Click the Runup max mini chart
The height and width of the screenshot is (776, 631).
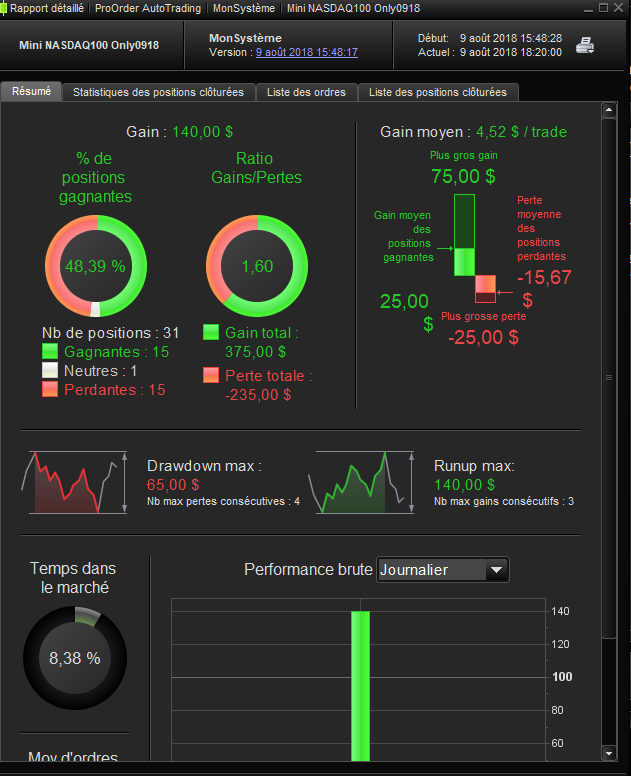click(x=361, y=482)
